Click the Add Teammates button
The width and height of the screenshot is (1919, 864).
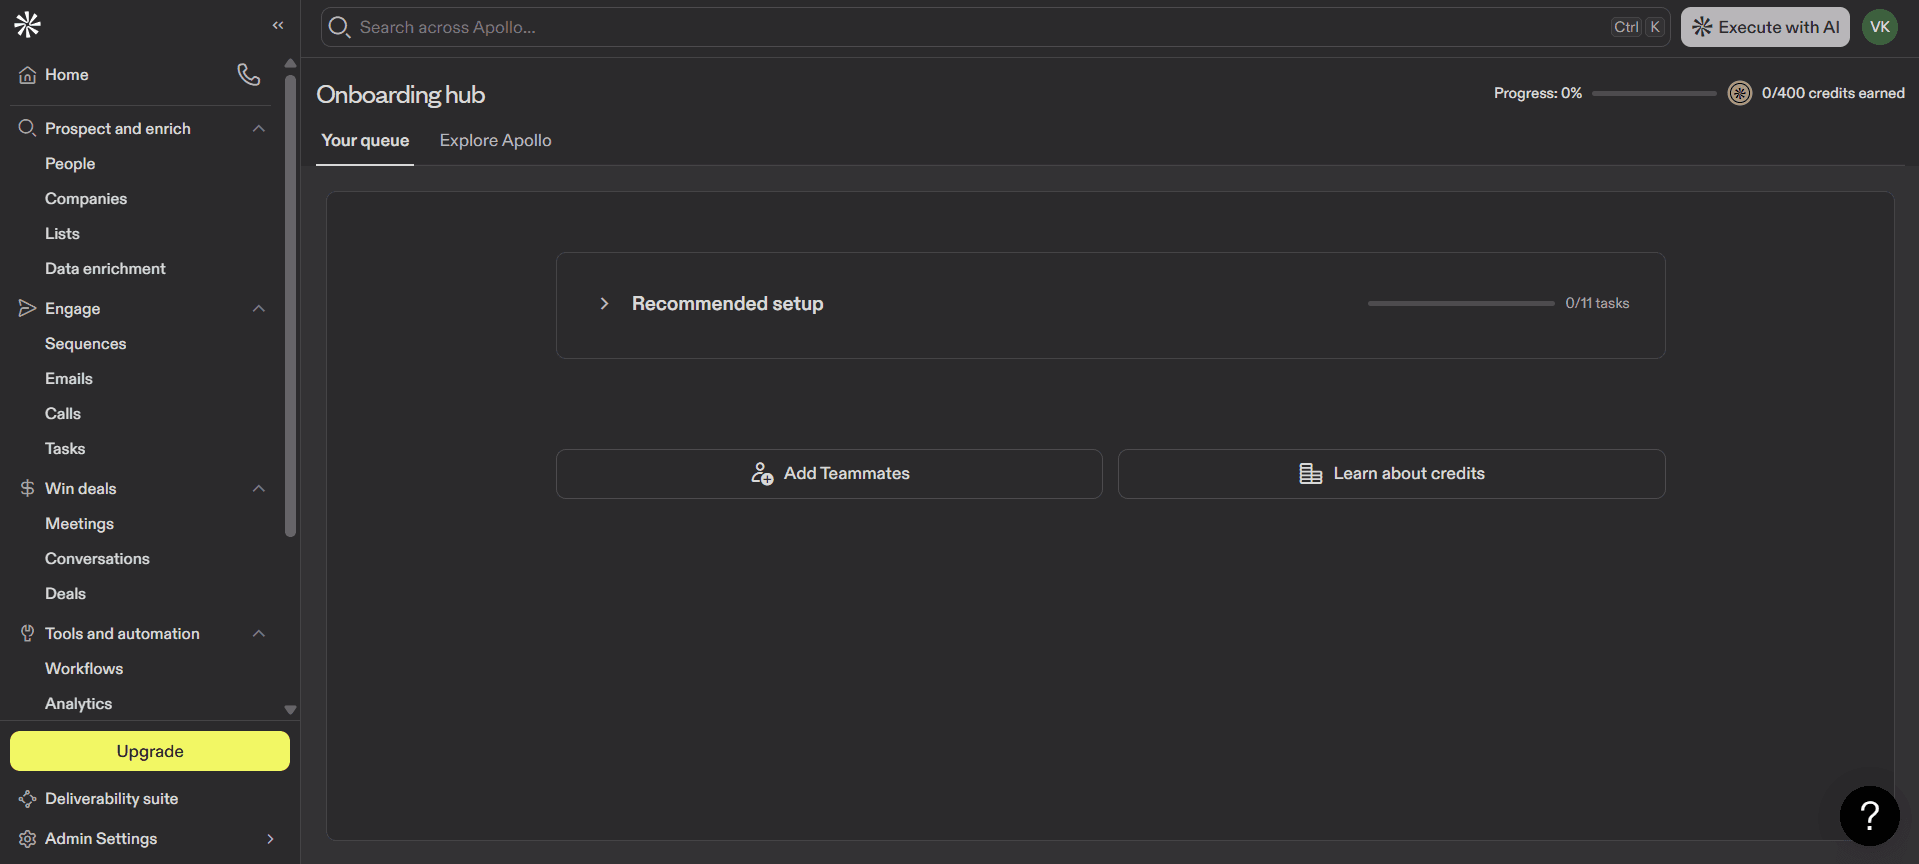click(829, 473)
